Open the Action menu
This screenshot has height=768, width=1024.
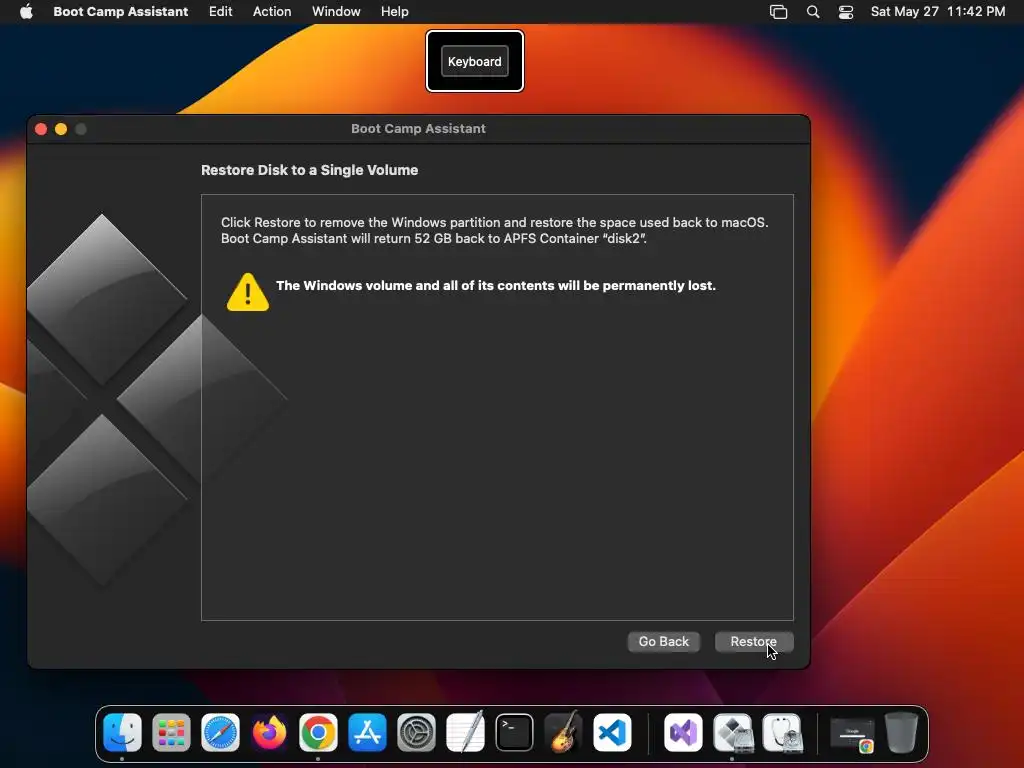pos(272,11)
